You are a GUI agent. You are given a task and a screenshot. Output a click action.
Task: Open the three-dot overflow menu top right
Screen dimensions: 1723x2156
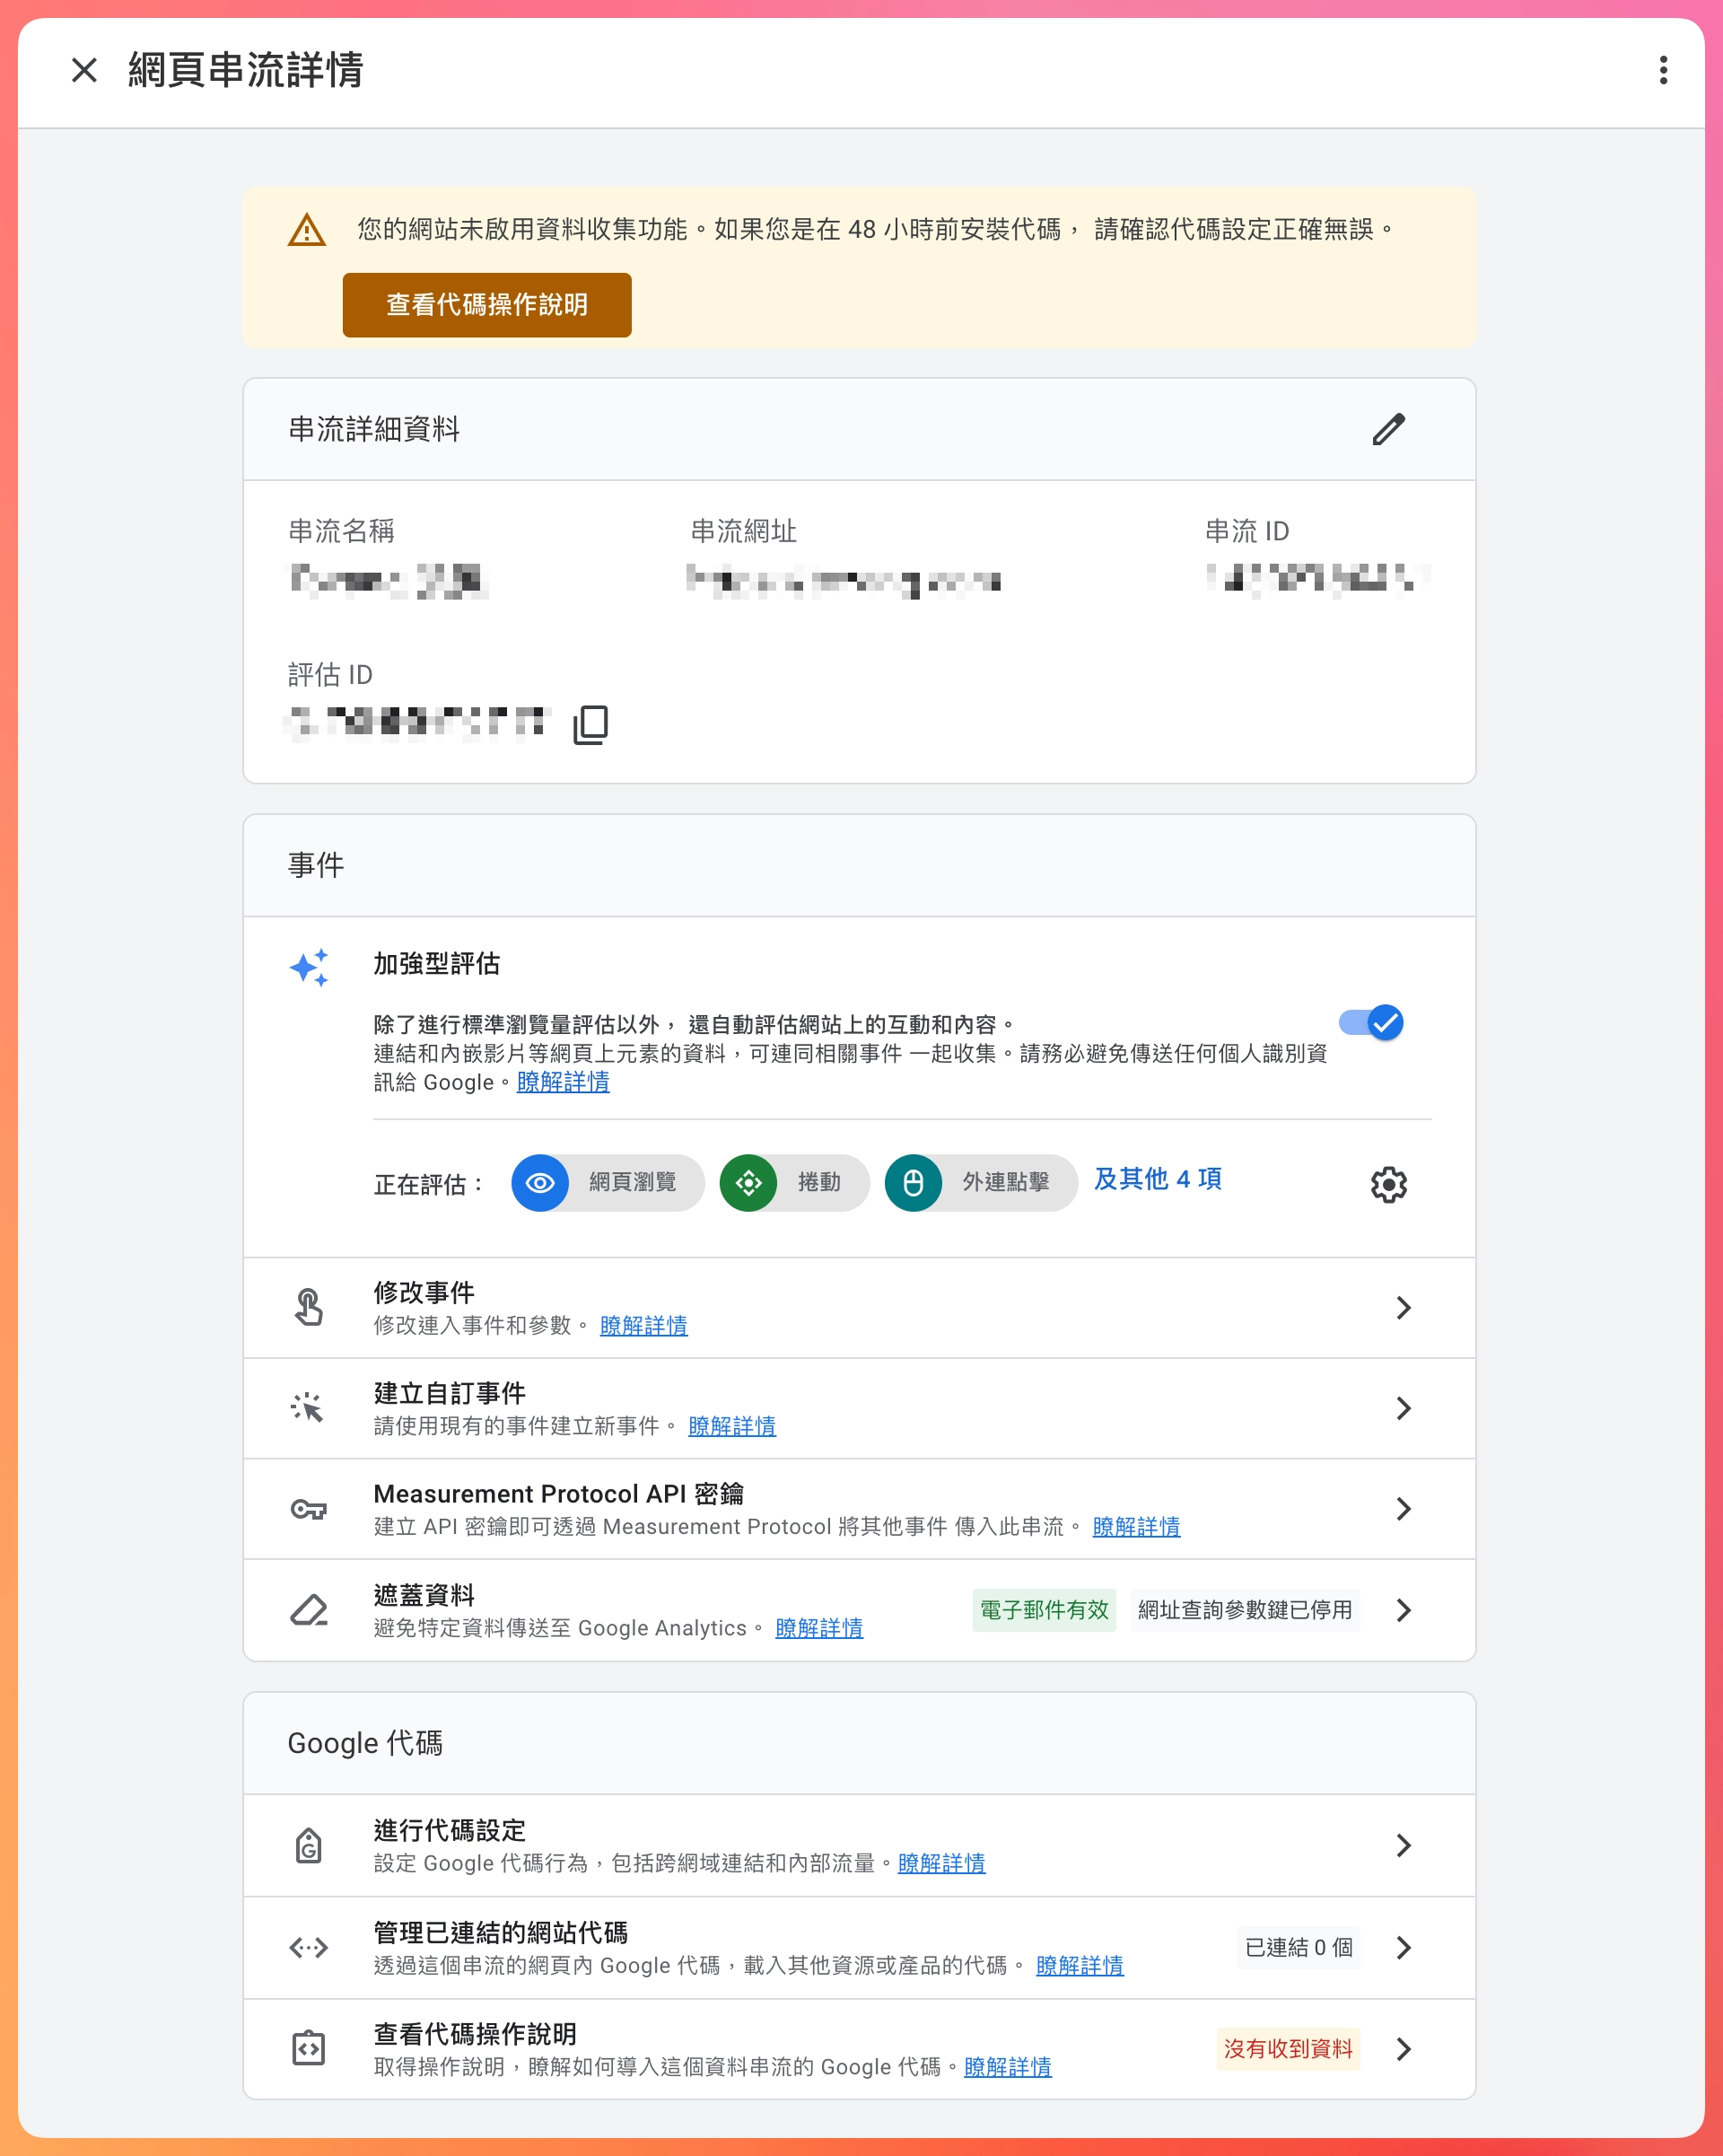coord(1663,69)
